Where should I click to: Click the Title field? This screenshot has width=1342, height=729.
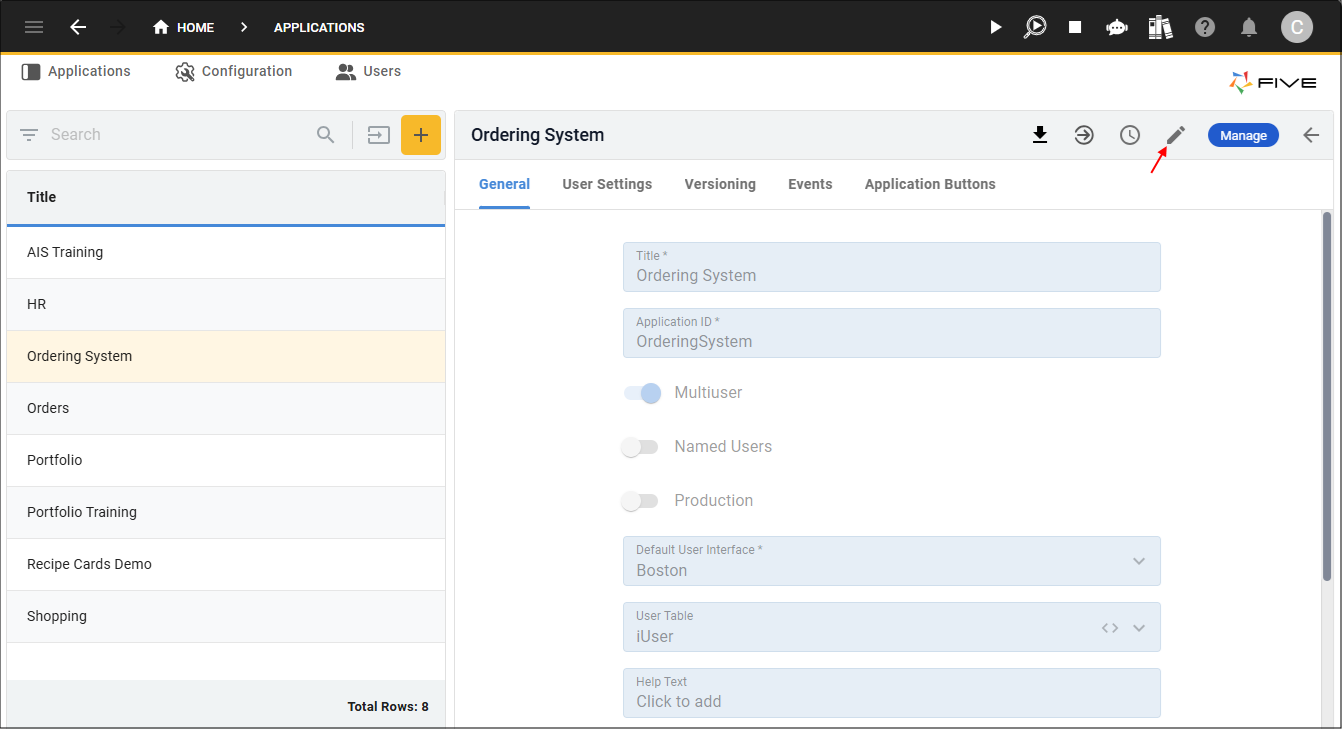click(892, 267)
